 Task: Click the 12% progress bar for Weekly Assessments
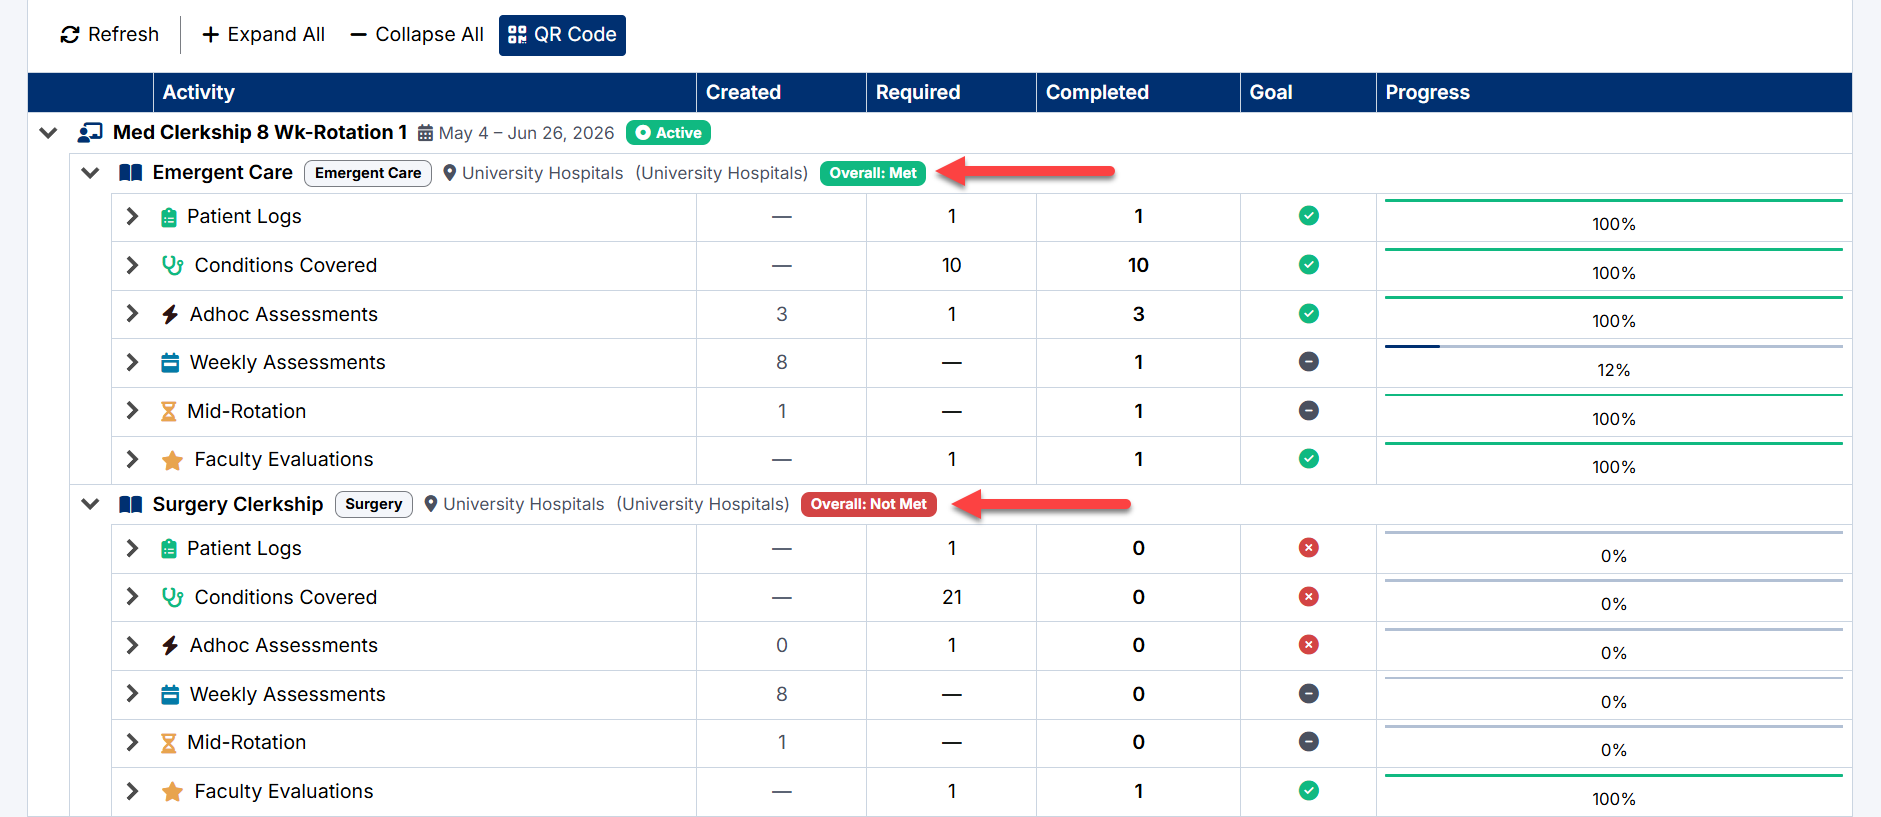[x=1613, y=347]
